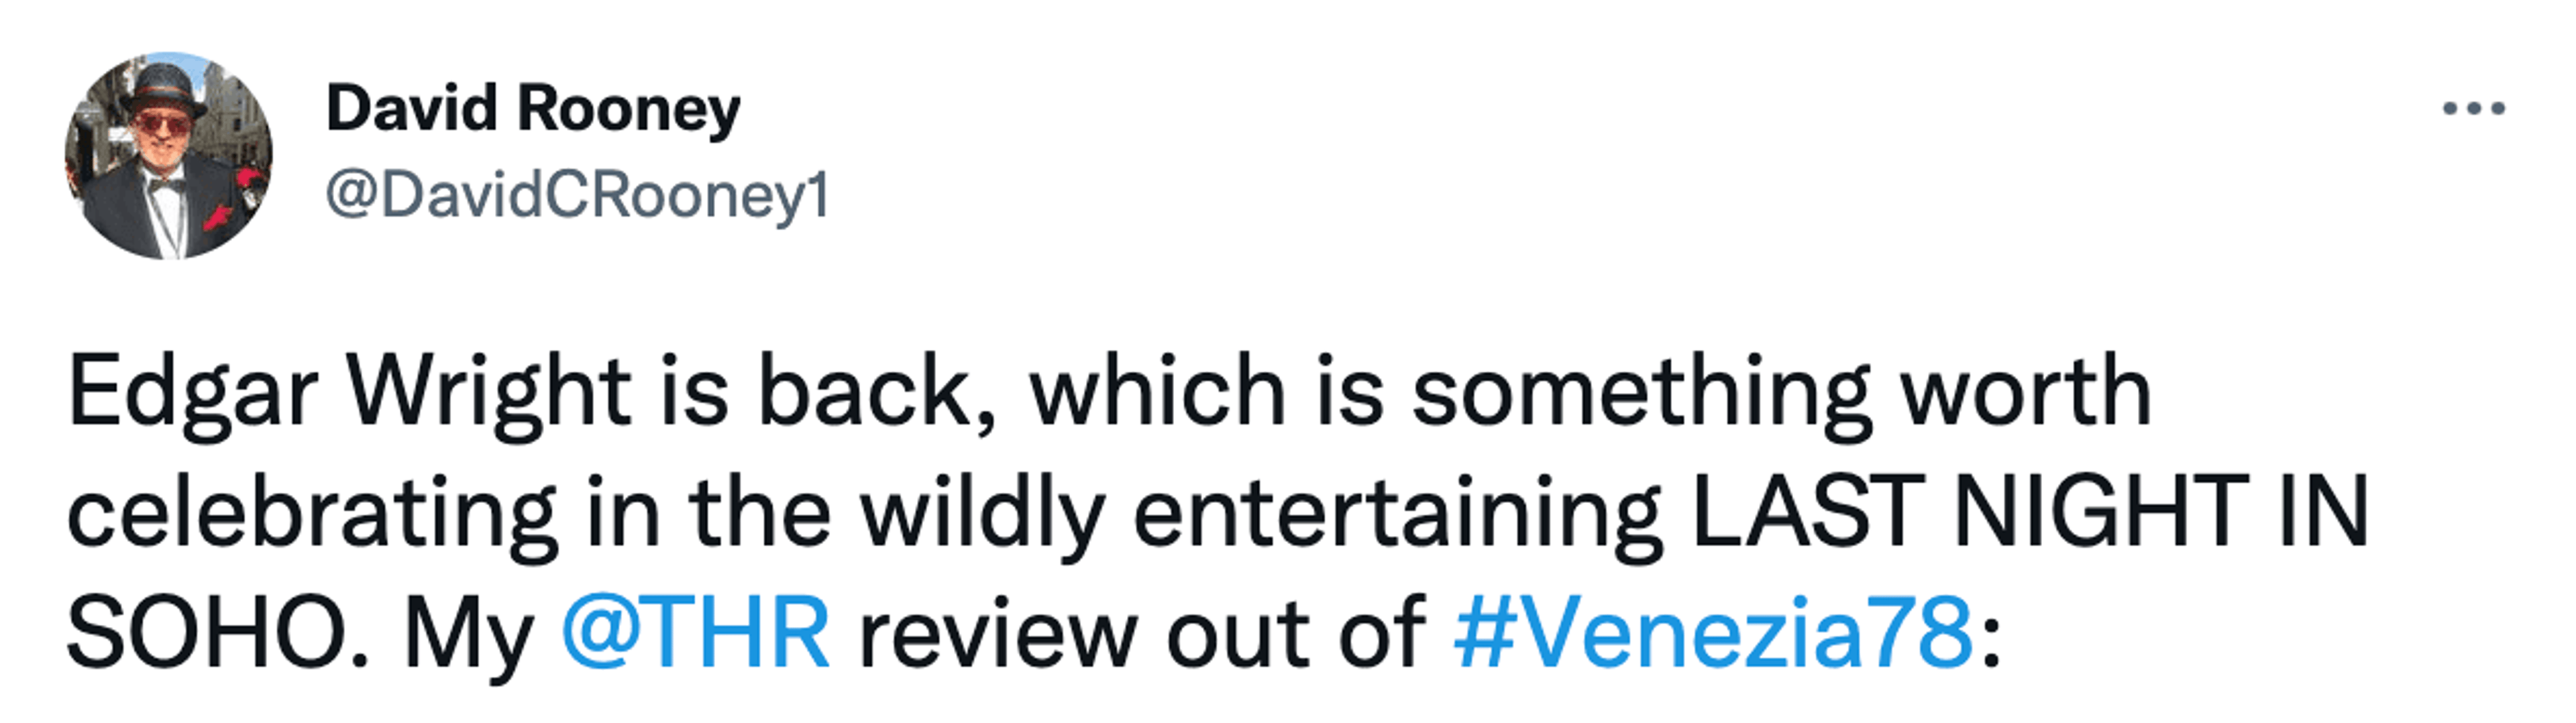The image size is (2576, 723).
Task: Open the @THR mention link
Action: (x=695, y=632)
